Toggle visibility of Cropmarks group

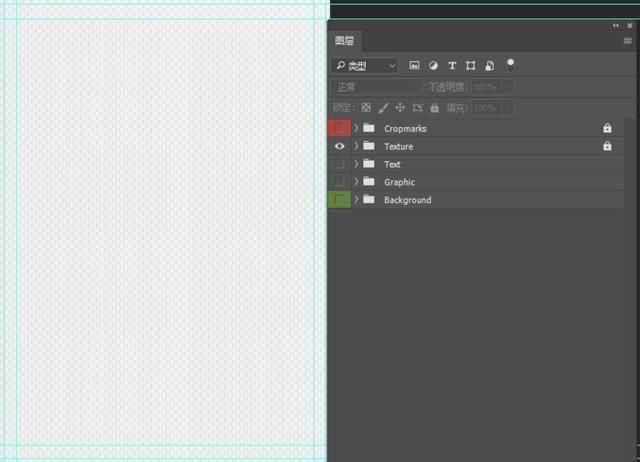point(339,129)
